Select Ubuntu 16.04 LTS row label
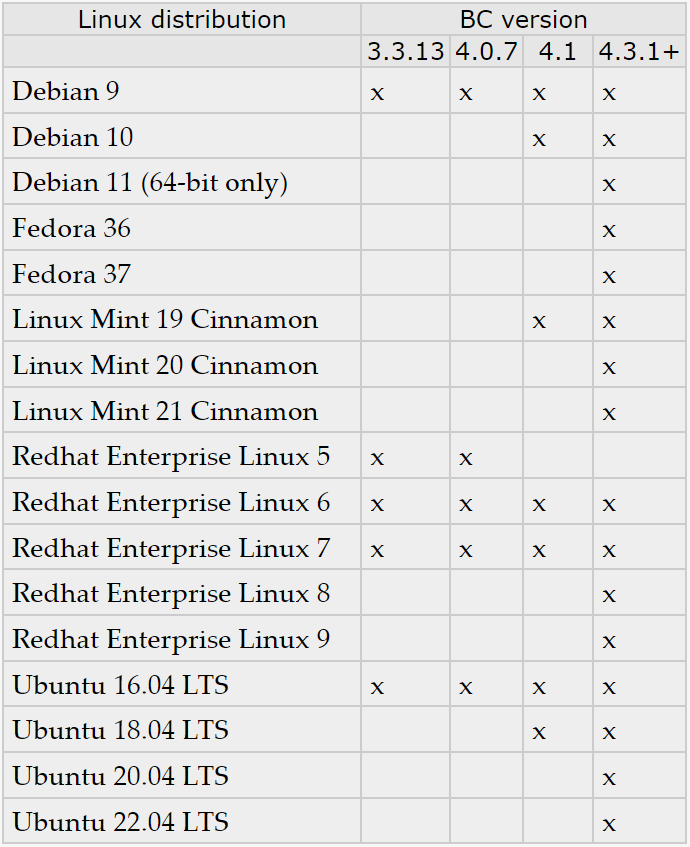This screenshot has height=847, width=690. point(120,685)
